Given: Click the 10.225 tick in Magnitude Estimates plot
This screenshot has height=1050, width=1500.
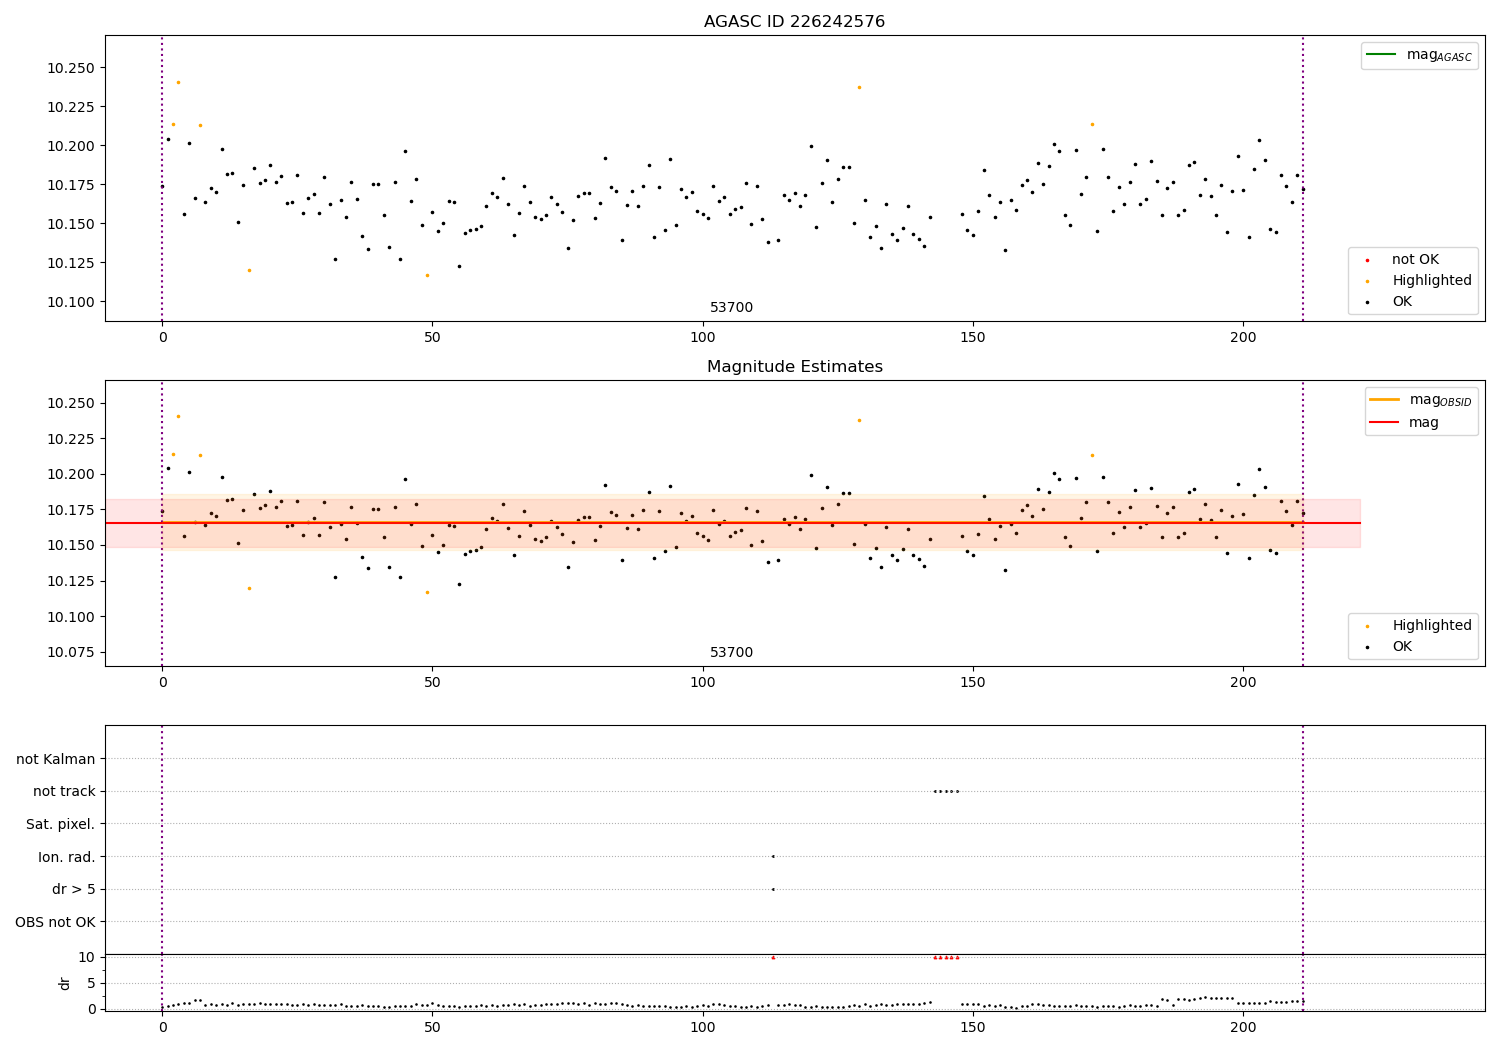Looking at the screenshot, I should [71, 439].
